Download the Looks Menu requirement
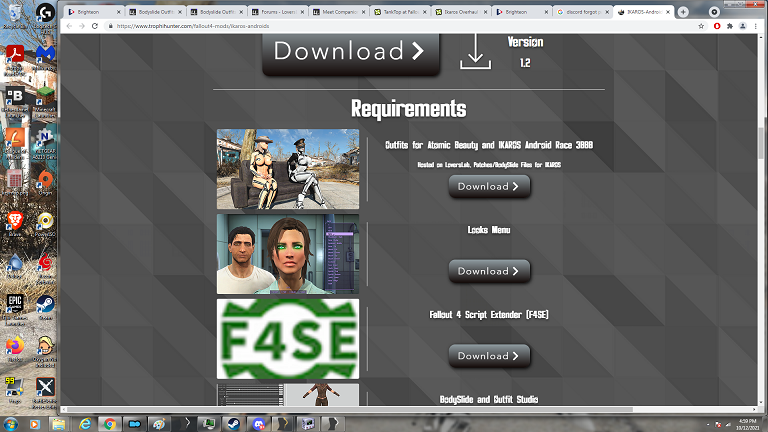This screenshot has width=768, height=432. 489,271
